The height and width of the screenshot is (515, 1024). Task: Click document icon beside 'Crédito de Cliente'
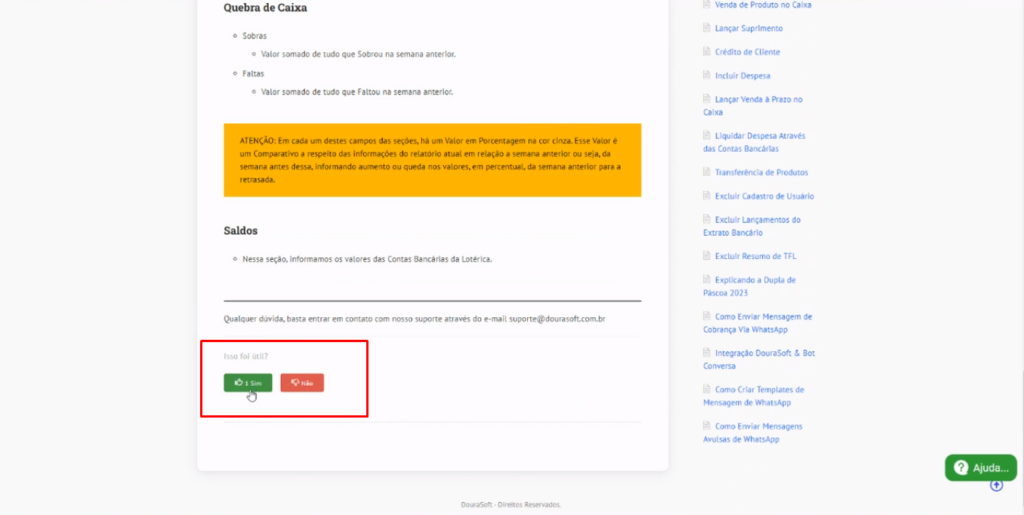707,52
